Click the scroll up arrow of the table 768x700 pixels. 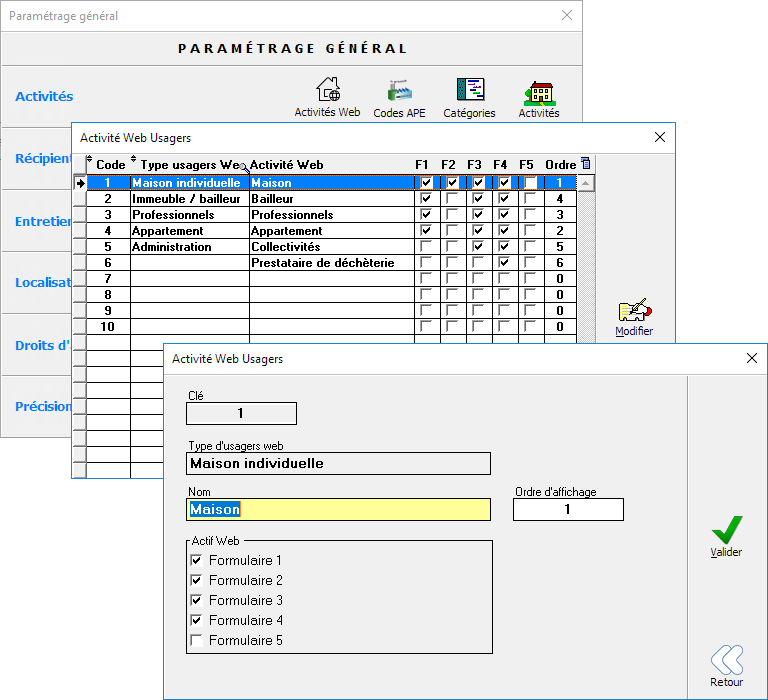point(585,183)
